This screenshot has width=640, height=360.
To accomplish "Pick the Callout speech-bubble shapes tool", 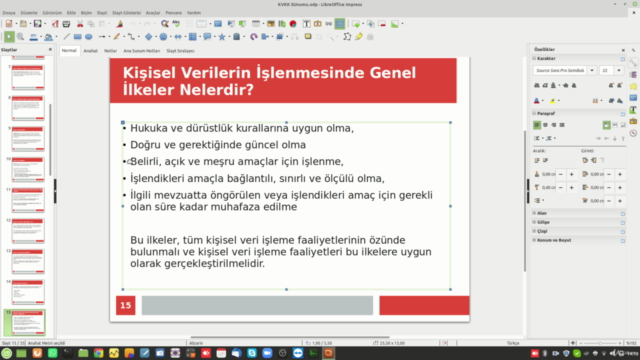I will 207,37.
